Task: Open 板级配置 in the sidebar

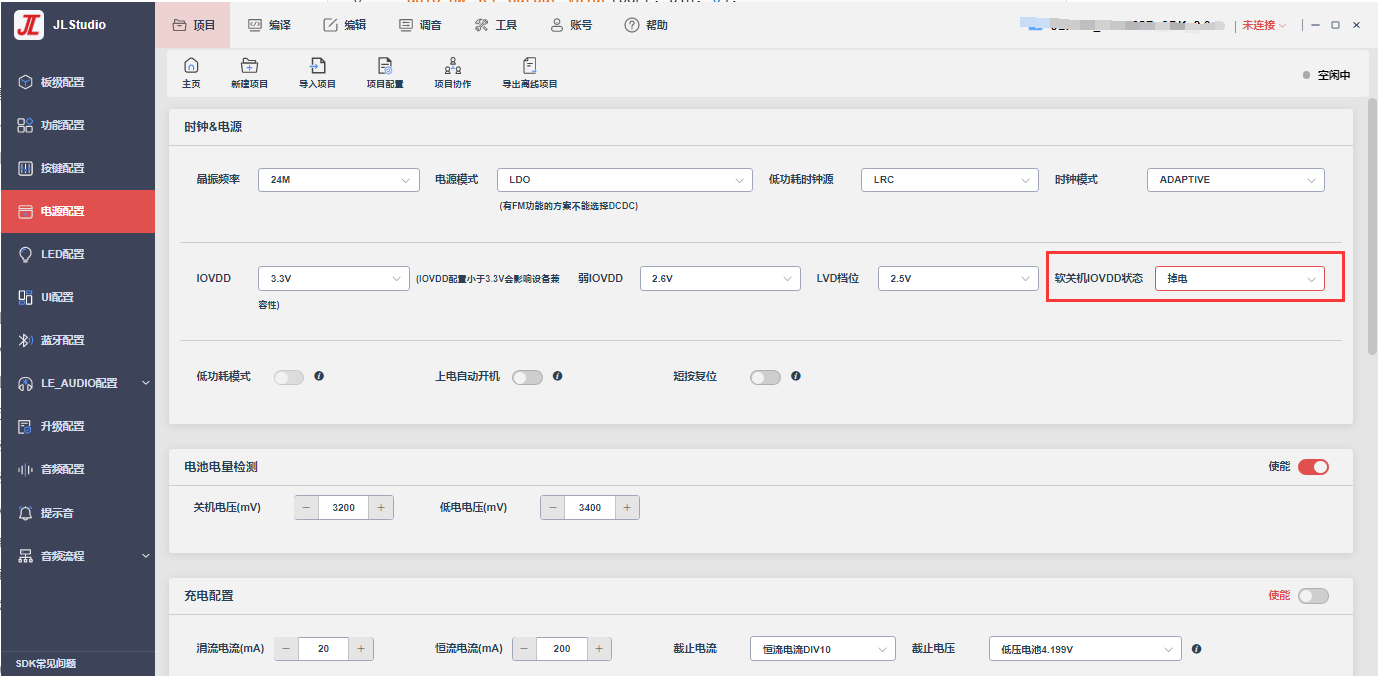Action: click(x=78, y=82)
